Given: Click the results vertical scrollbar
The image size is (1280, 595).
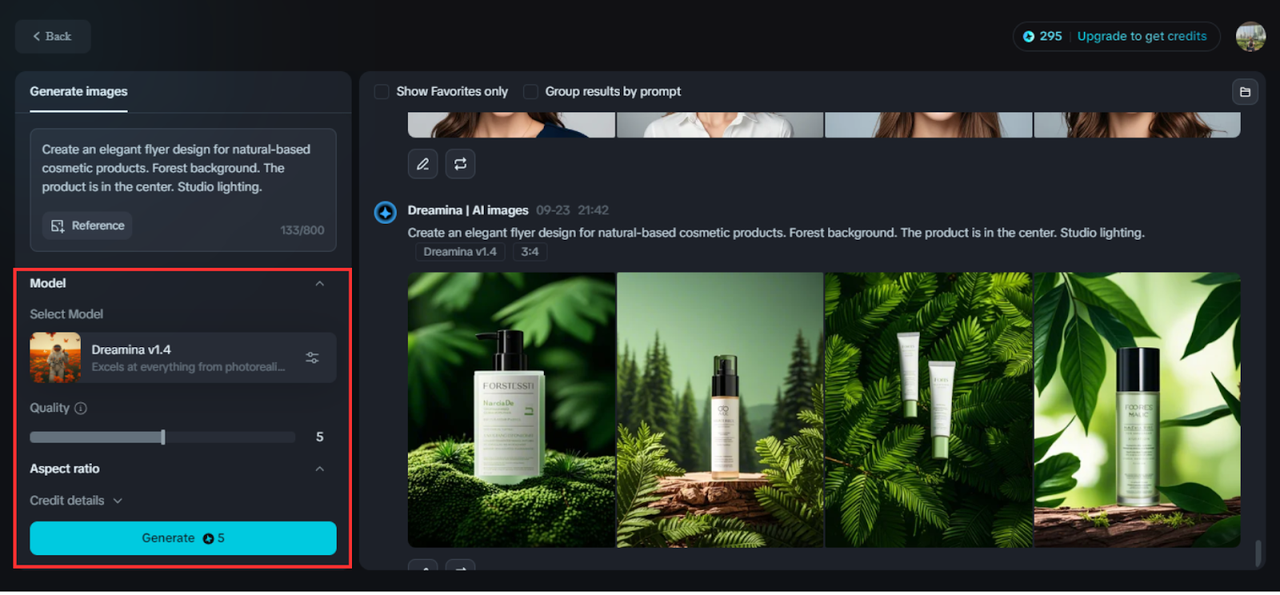Looking at the screenshot, I should (1258, 553).
